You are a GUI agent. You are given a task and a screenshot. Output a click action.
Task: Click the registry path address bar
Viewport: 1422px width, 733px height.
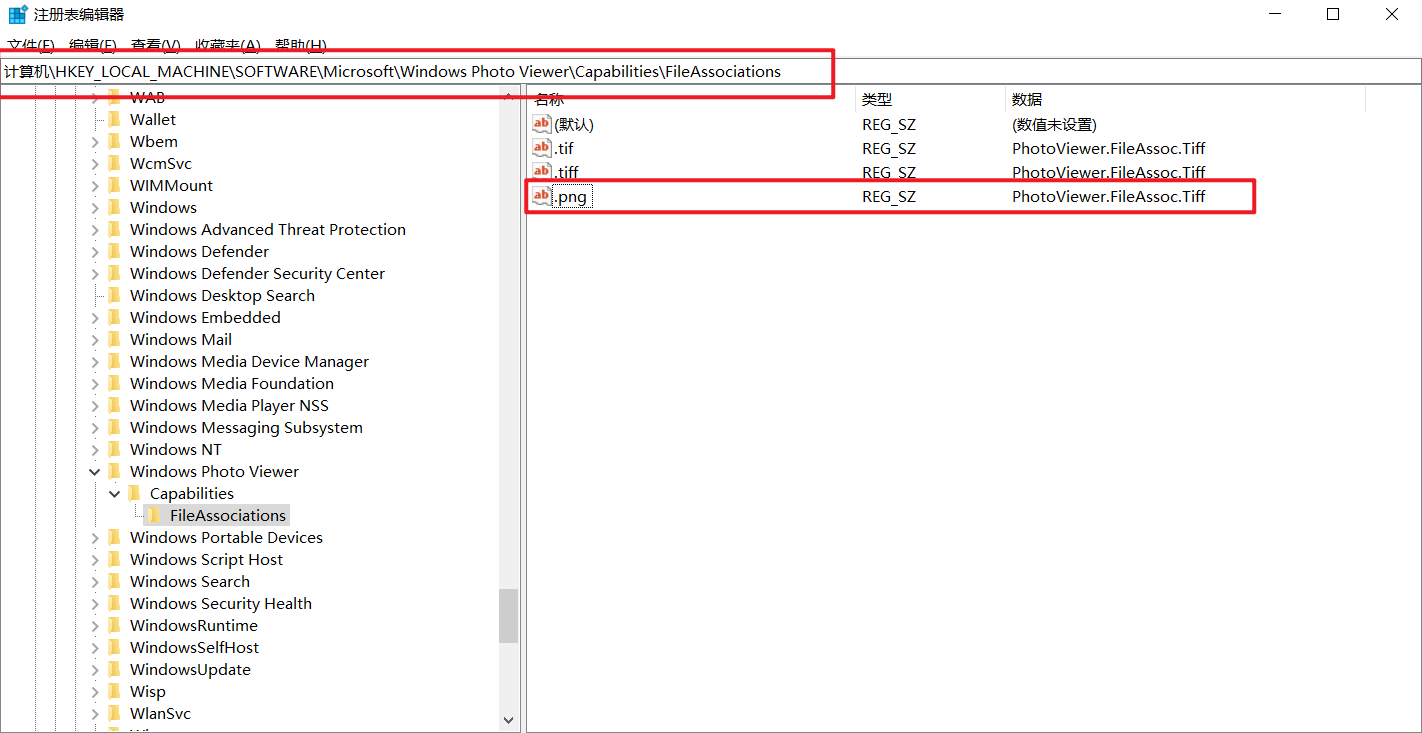coord(710,72)
